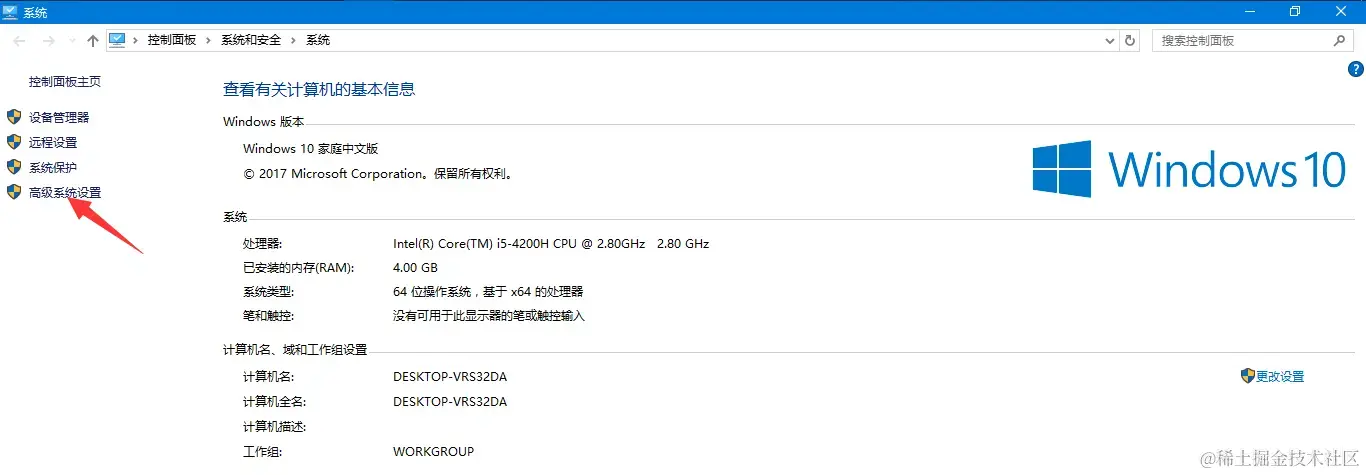Select 系统 in the breadcrumb path
1366x475 pixels.
click(x=318, y=40)
